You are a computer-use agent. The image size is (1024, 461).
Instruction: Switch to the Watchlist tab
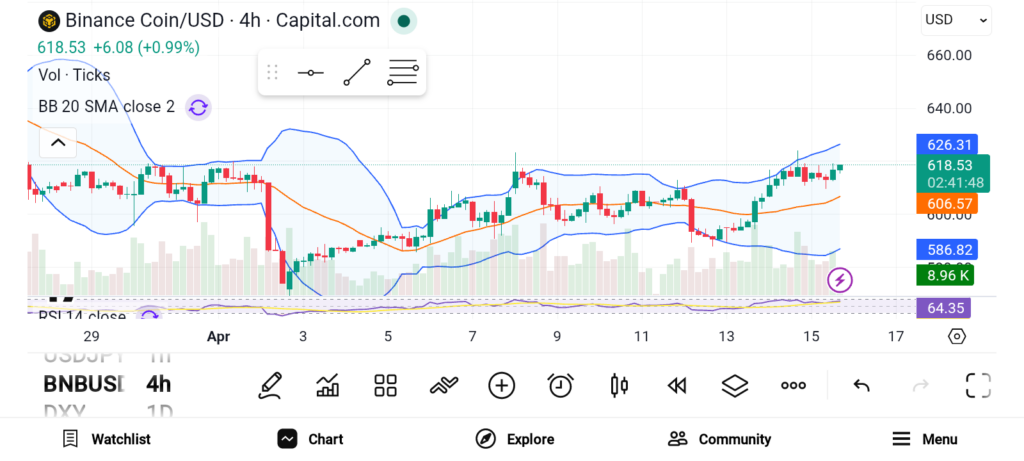106,439
